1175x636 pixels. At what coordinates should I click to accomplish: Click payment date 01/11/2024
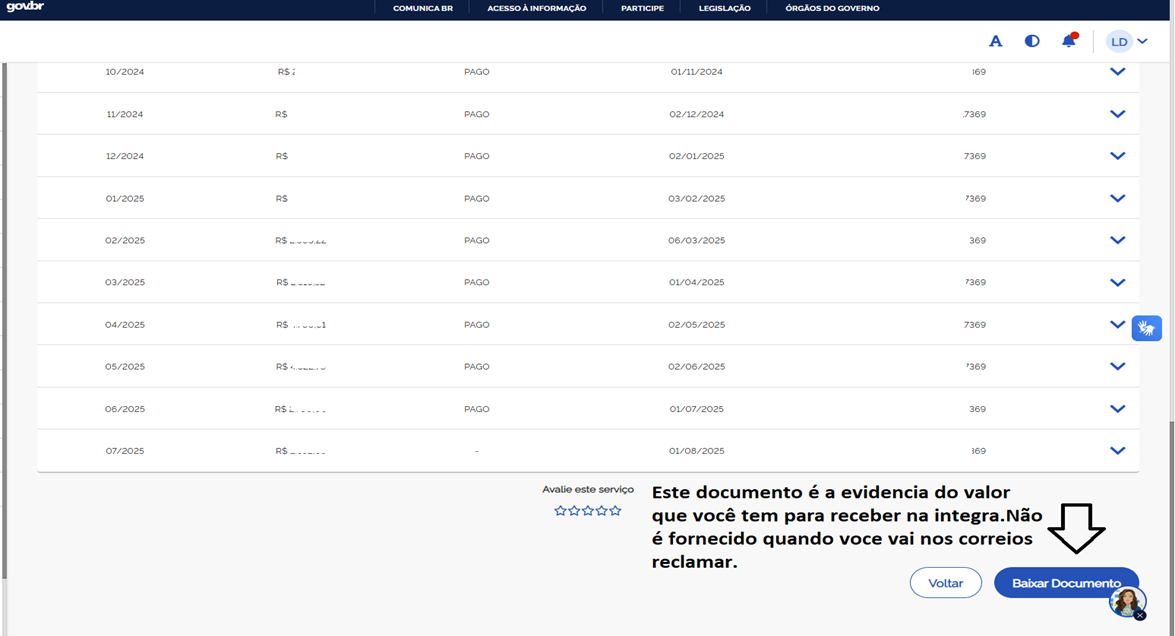point(696,72)
